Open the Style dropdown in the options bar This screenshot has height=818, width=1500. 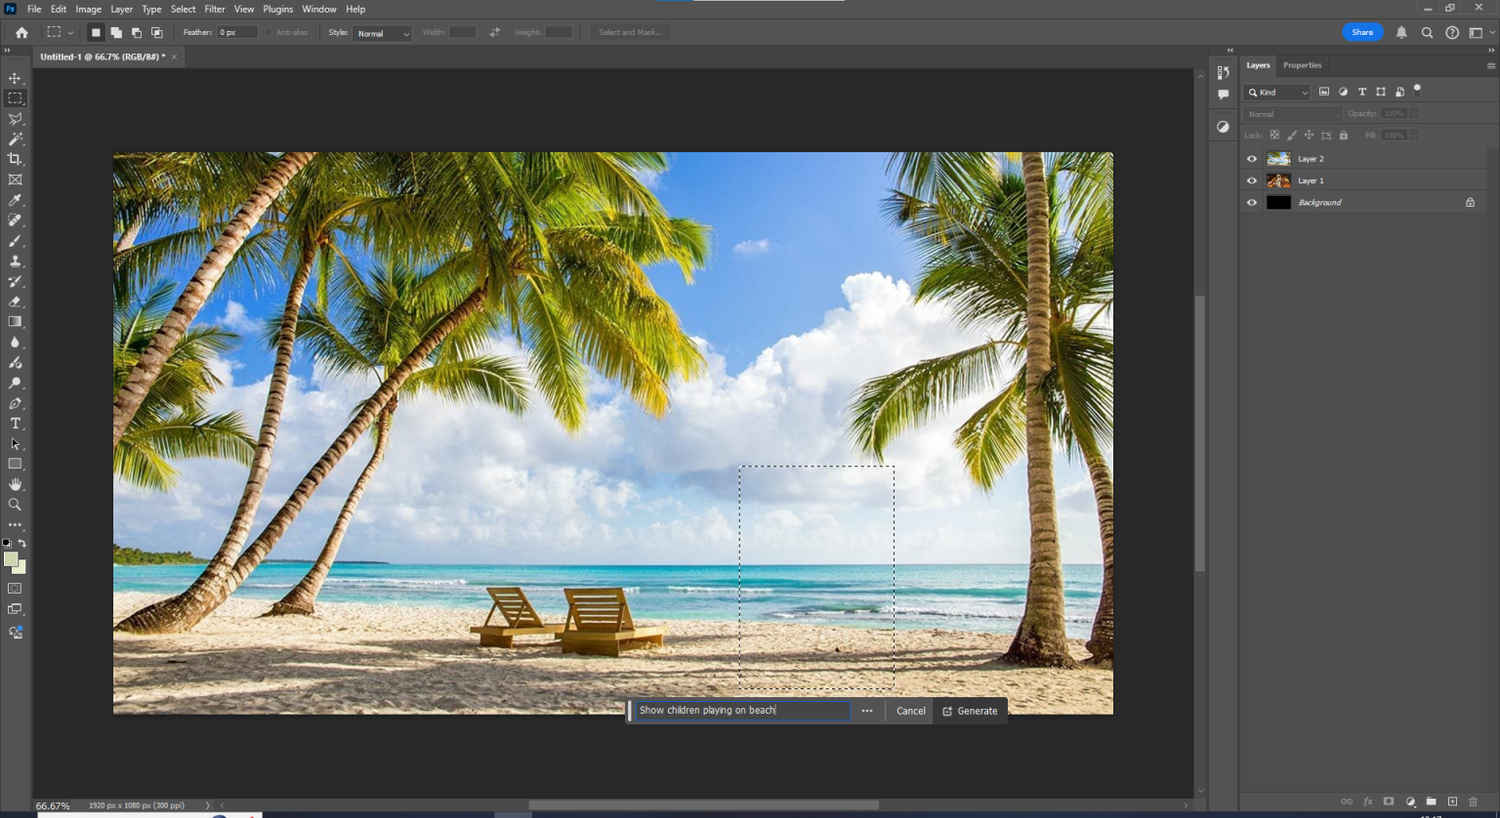383,33
